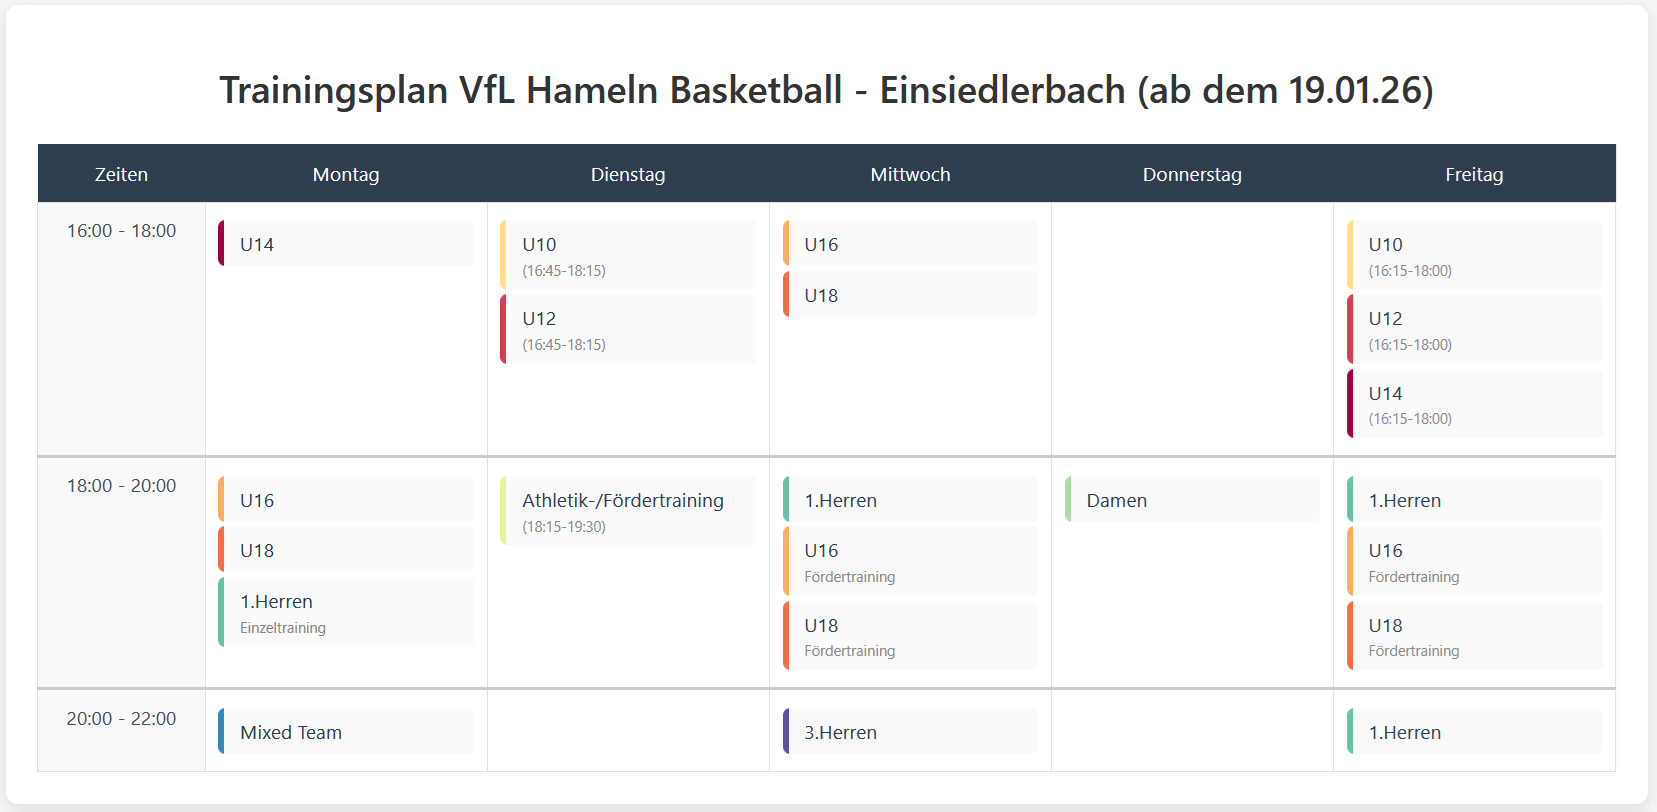Click the Mittwoch column header
The width and height of the screenshot is (1657, 812).
pos(910,174)
